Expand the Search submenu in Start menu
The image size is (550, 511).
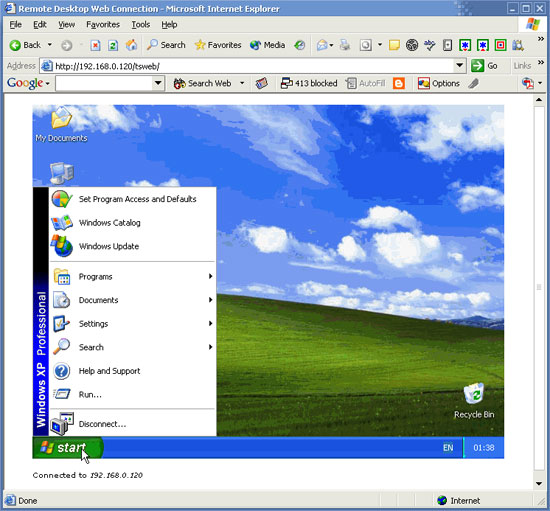point(133,347)
